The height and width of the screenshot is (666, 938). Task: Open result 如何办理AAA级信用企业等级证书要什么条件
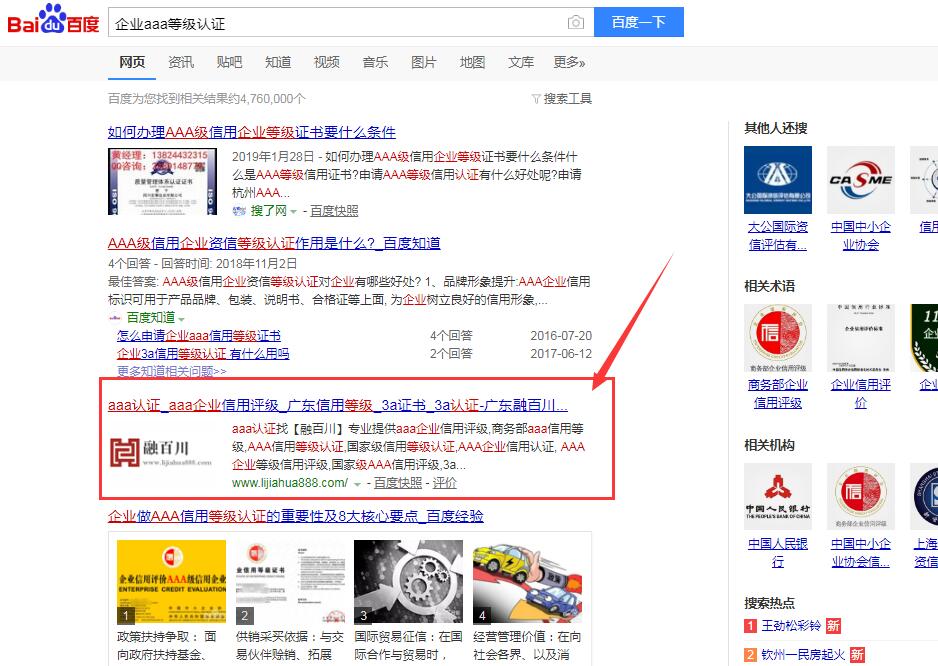tap(251, 132)
